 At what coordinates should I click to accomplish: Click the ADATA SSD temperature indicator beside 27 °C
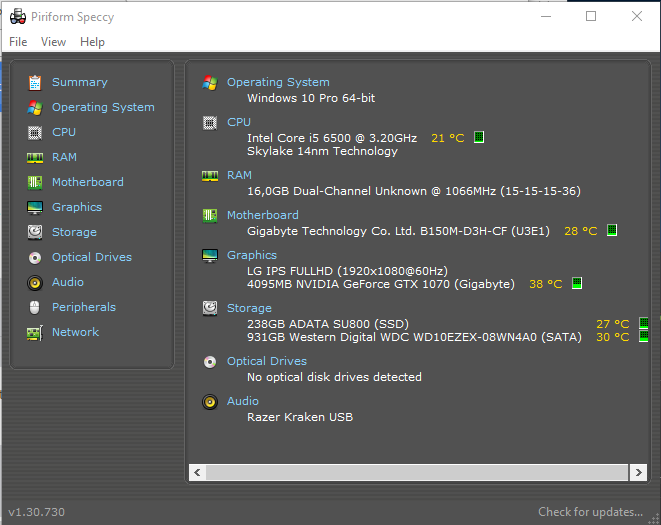(644, 323)
